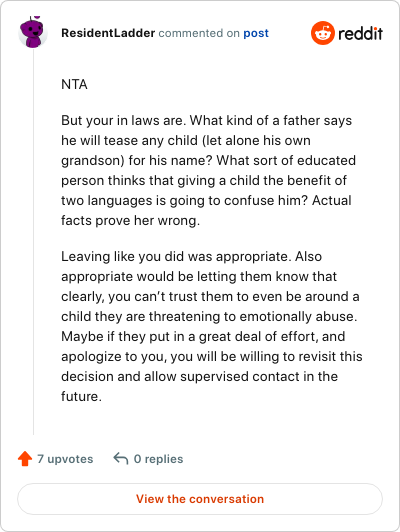This screenshot has width=400, height=532.
Task: Click the line starting "grandson) for his name?"
Action: pos(208,160)
